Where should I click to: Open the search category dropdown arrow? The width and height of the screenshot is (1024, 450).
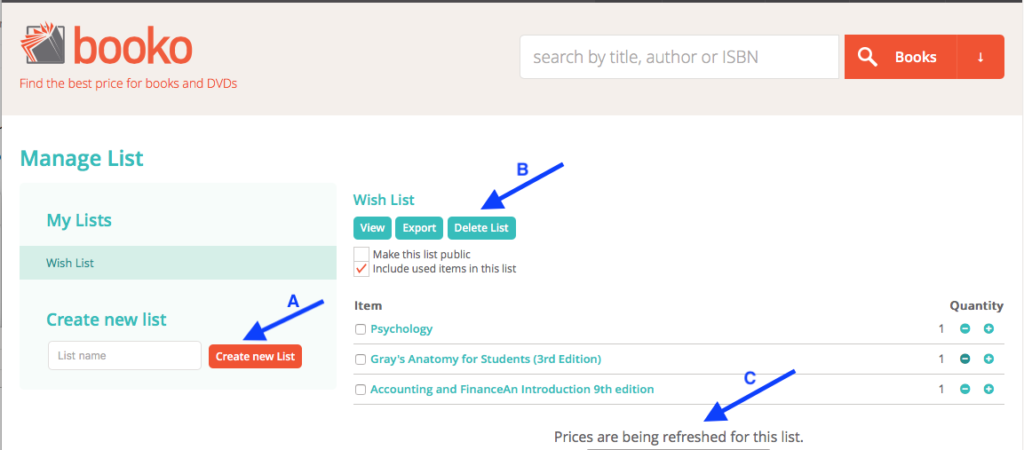click(x=980, y=57)
